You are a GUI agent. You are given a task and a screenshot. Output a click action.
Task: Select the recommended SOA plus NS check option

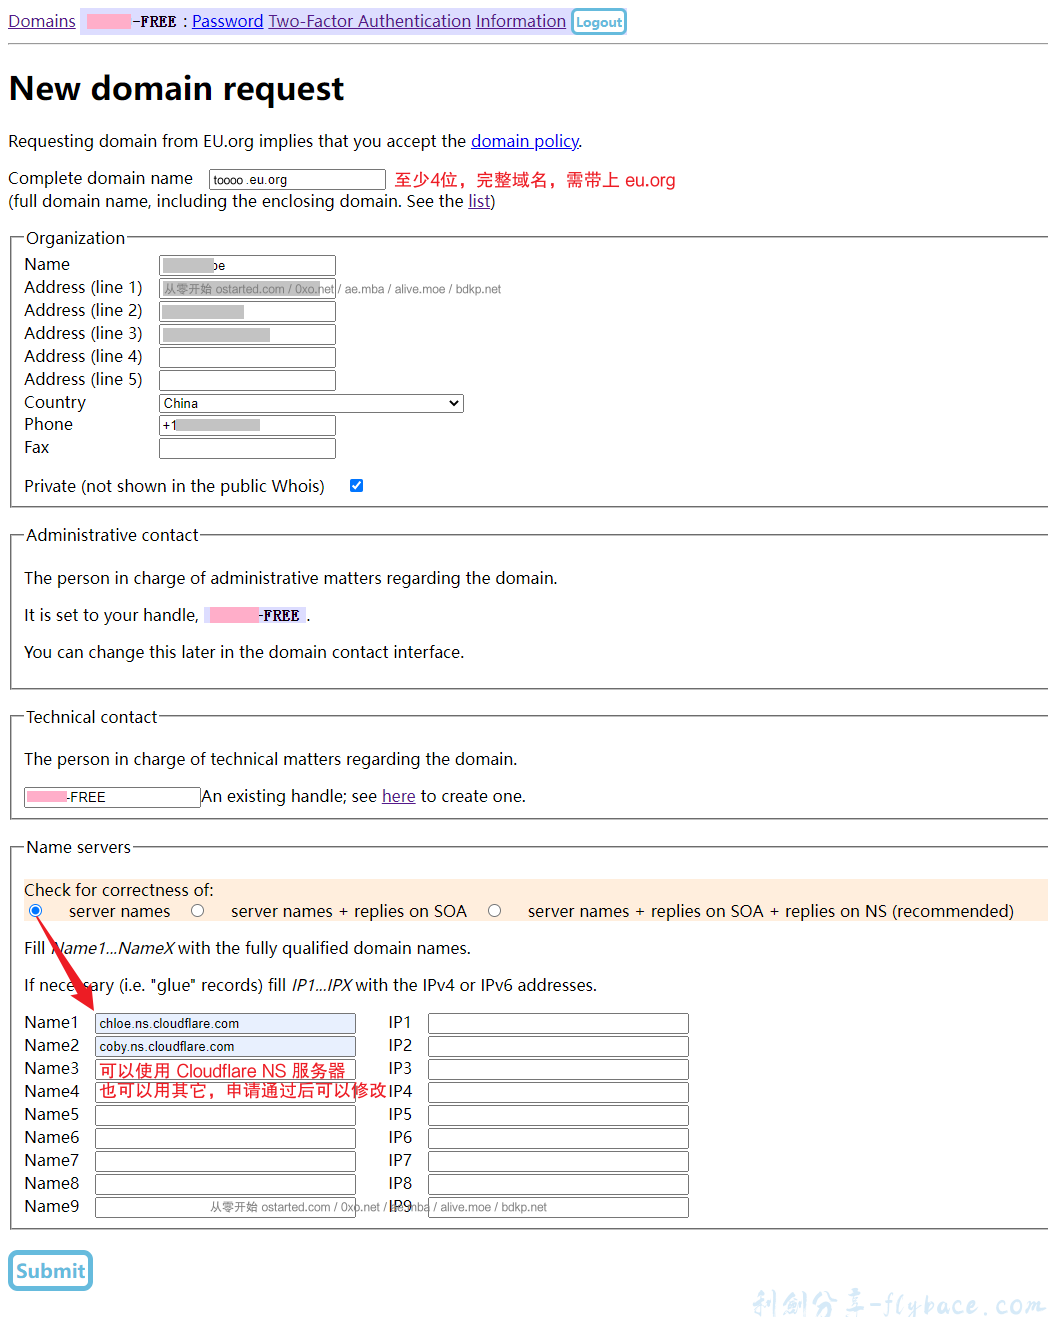494,911
